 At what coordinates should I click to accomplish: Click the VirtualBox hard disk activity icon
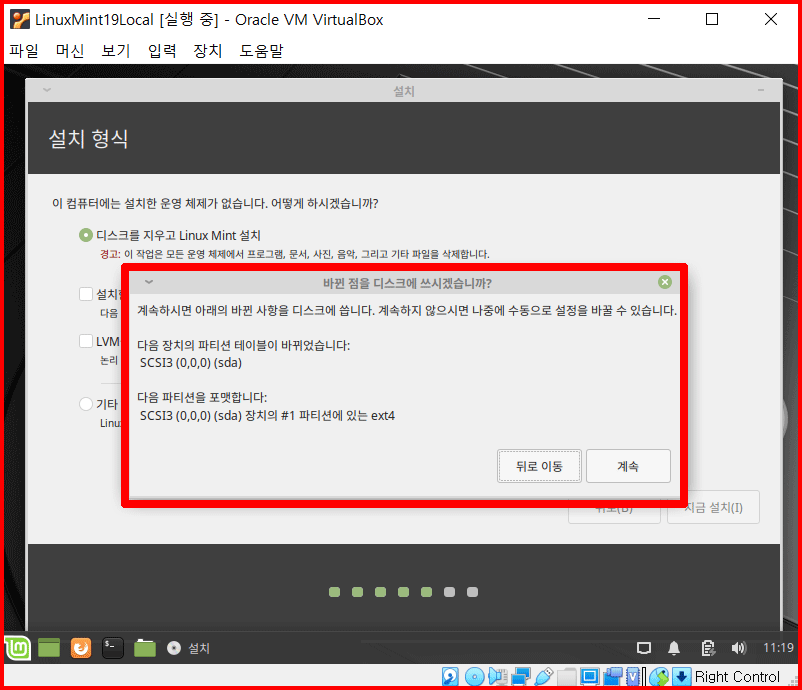click(x=450, y=677)
